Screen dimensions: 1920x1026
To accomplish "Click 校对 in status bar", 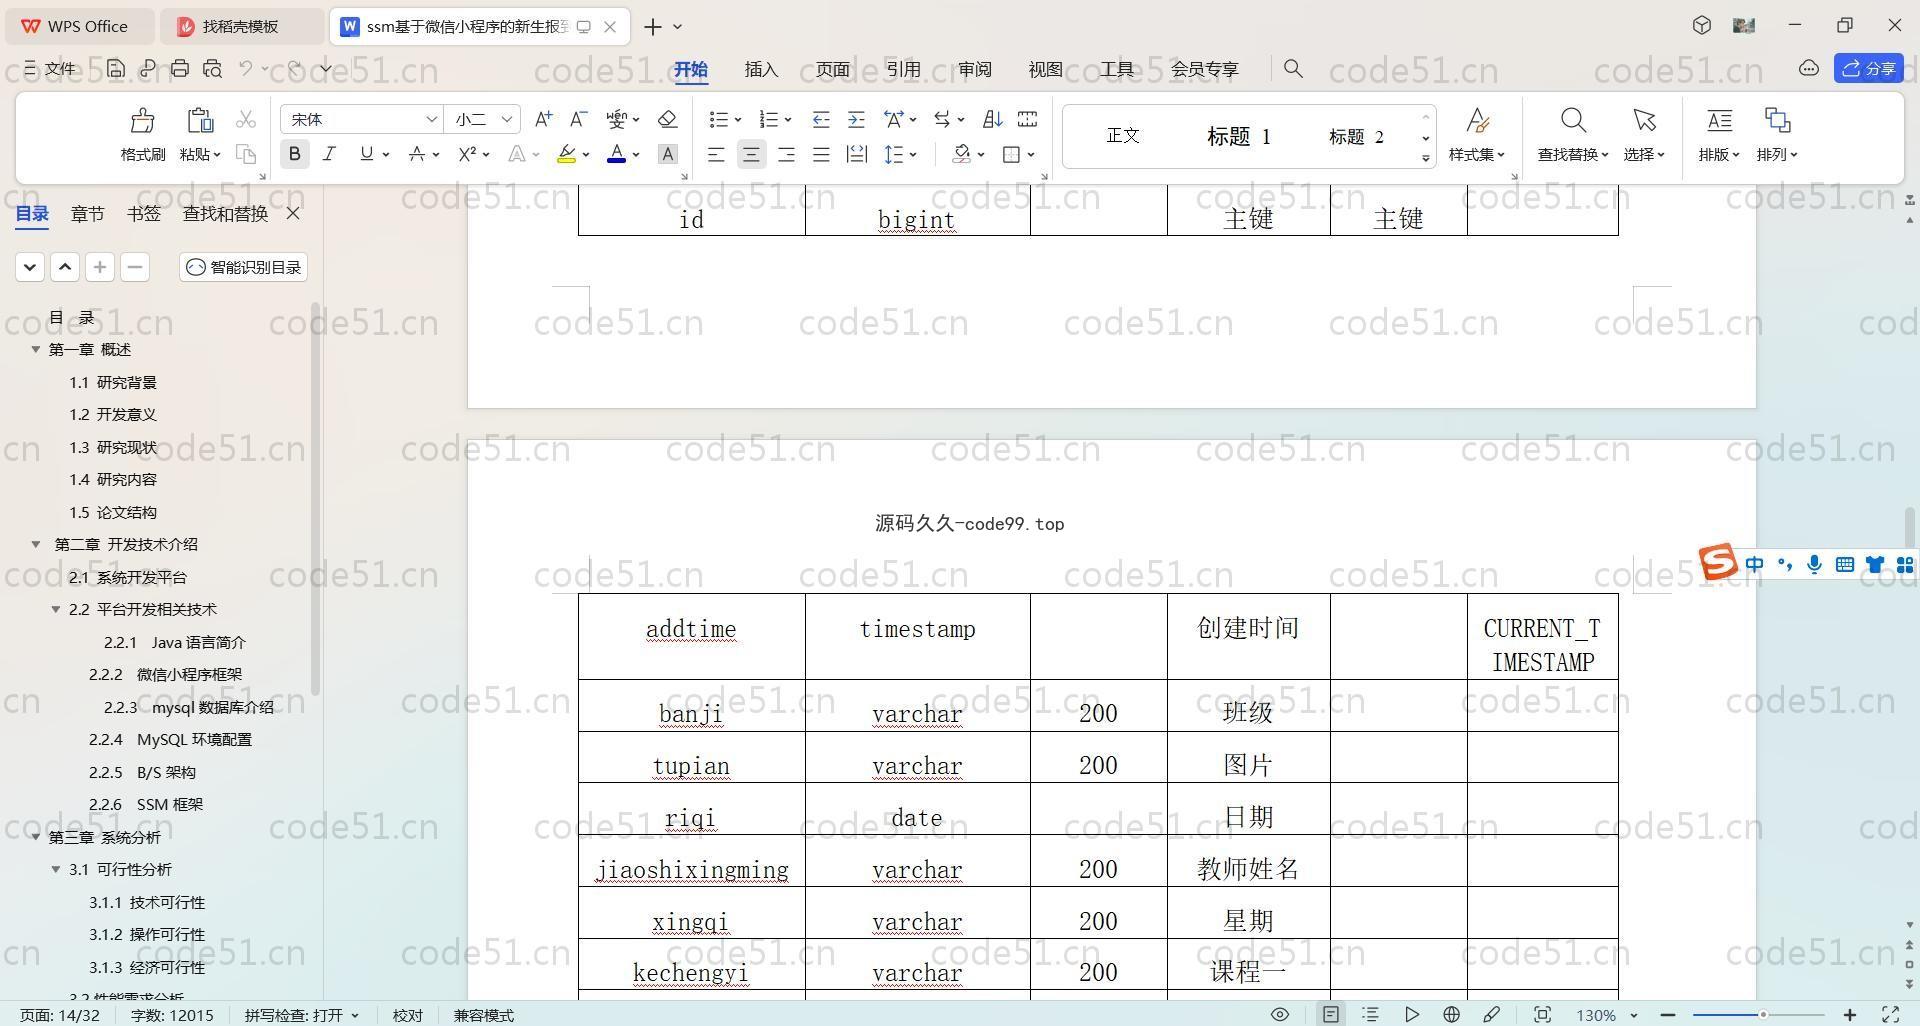I will coord(407,1014).
